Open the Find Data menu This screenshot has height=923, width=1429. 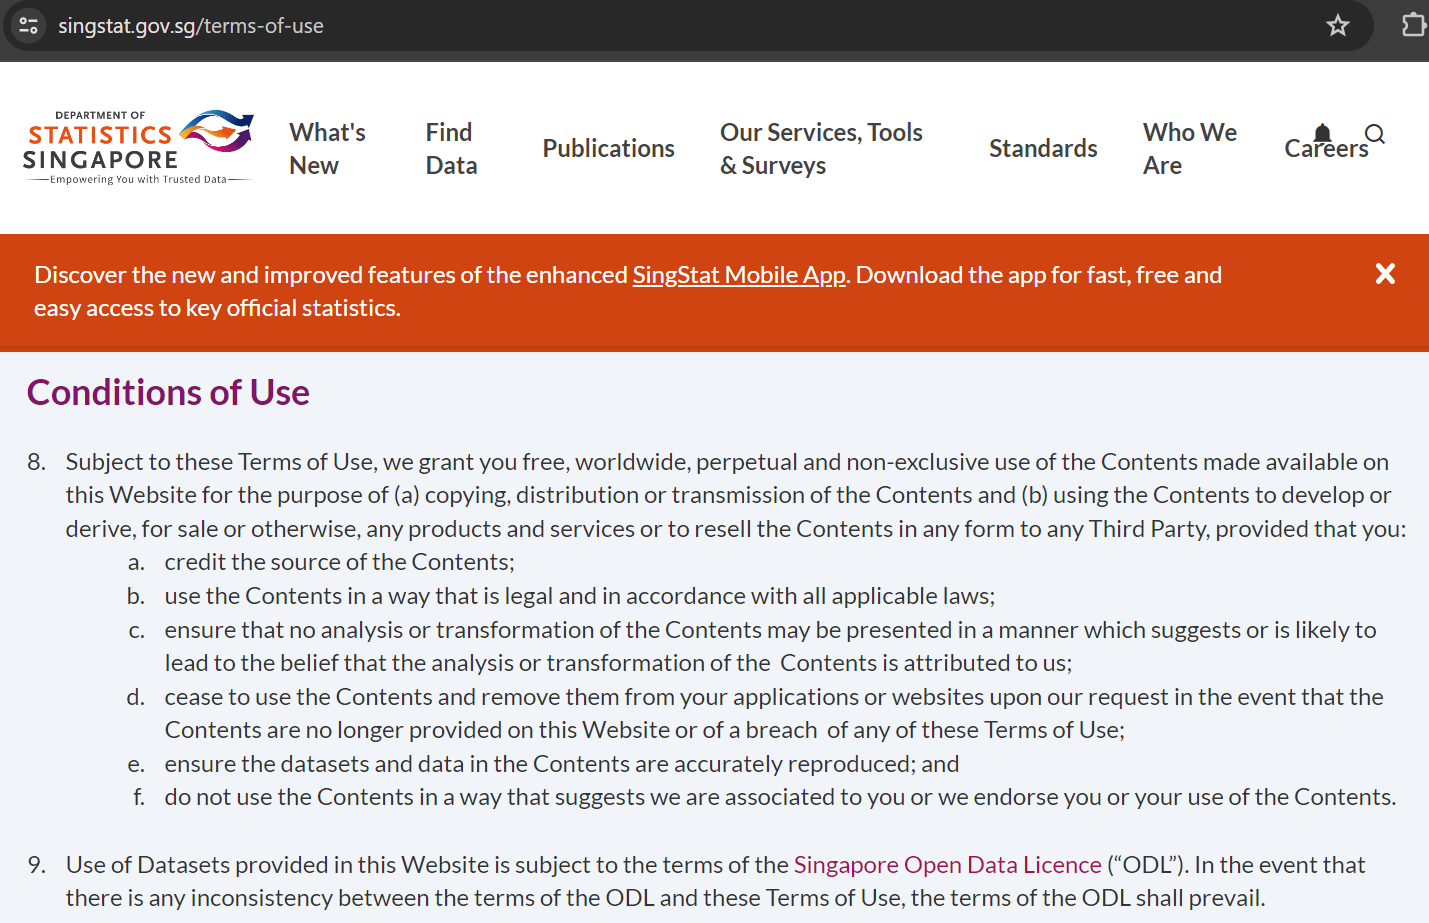451,149
